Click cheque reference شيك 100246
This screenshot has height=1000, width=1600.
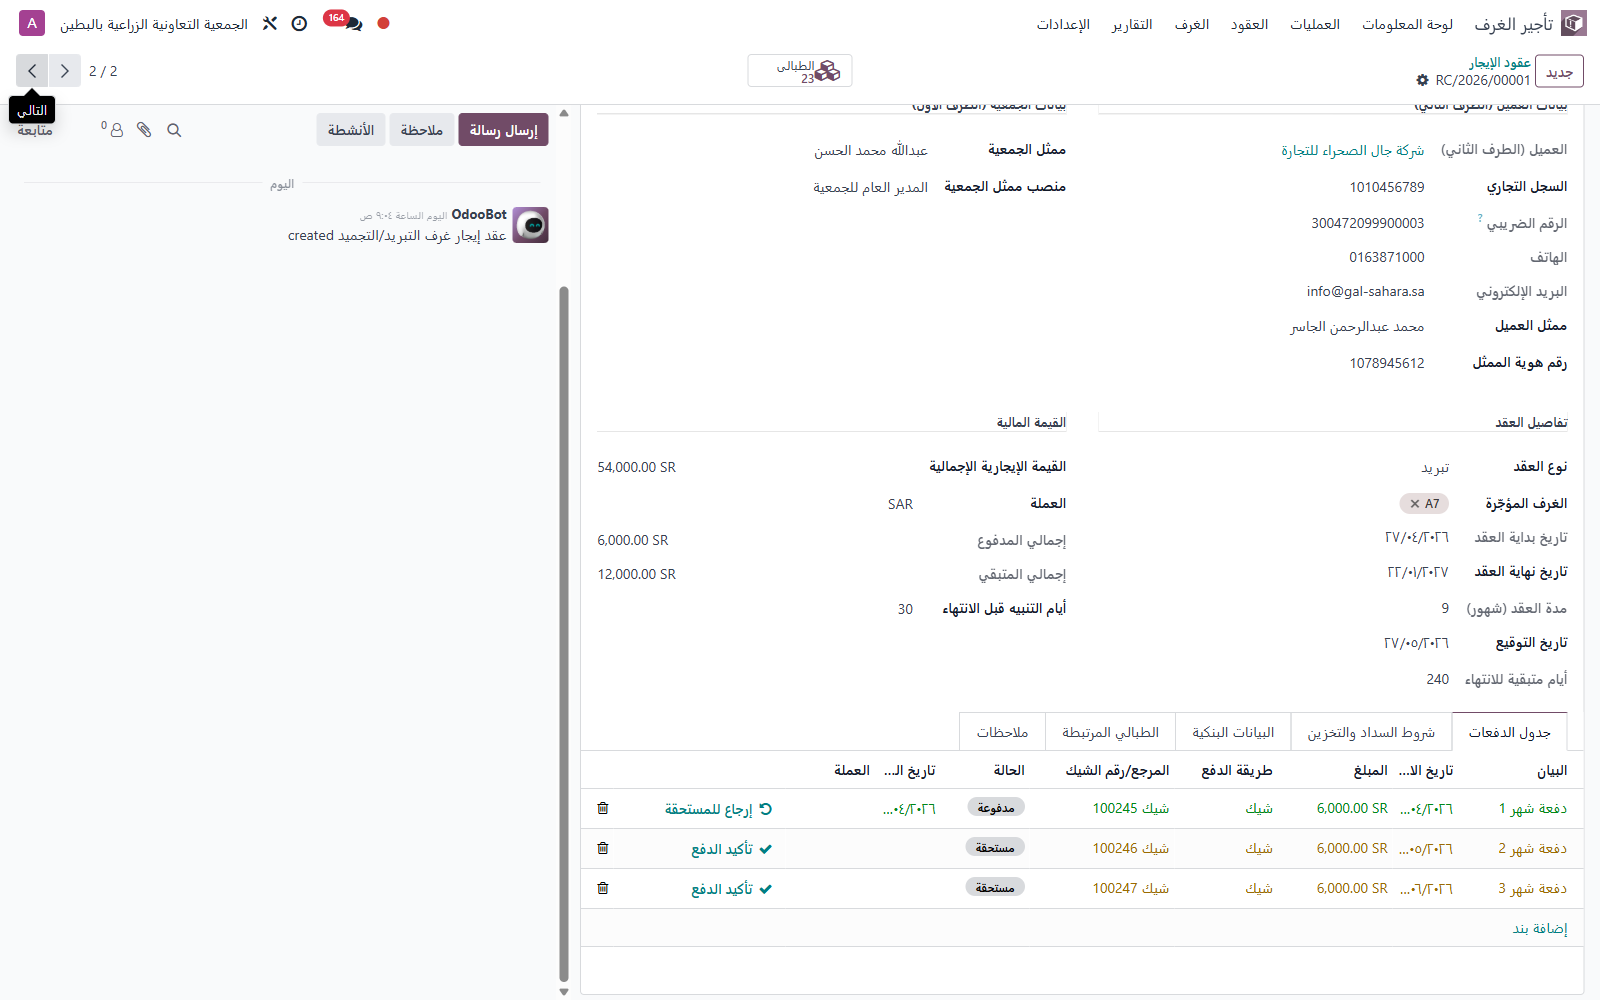point(1130,848)
